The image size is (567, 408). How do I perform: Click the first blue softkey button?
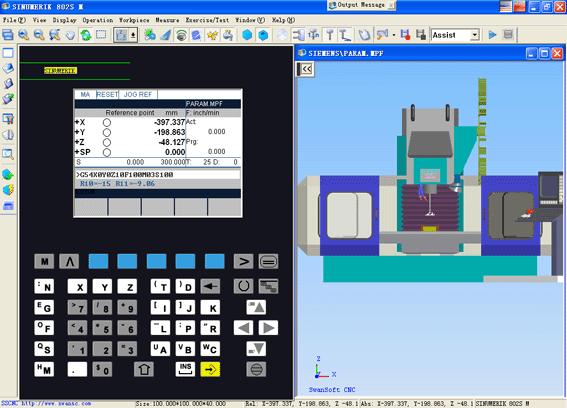tap(98, 261)
